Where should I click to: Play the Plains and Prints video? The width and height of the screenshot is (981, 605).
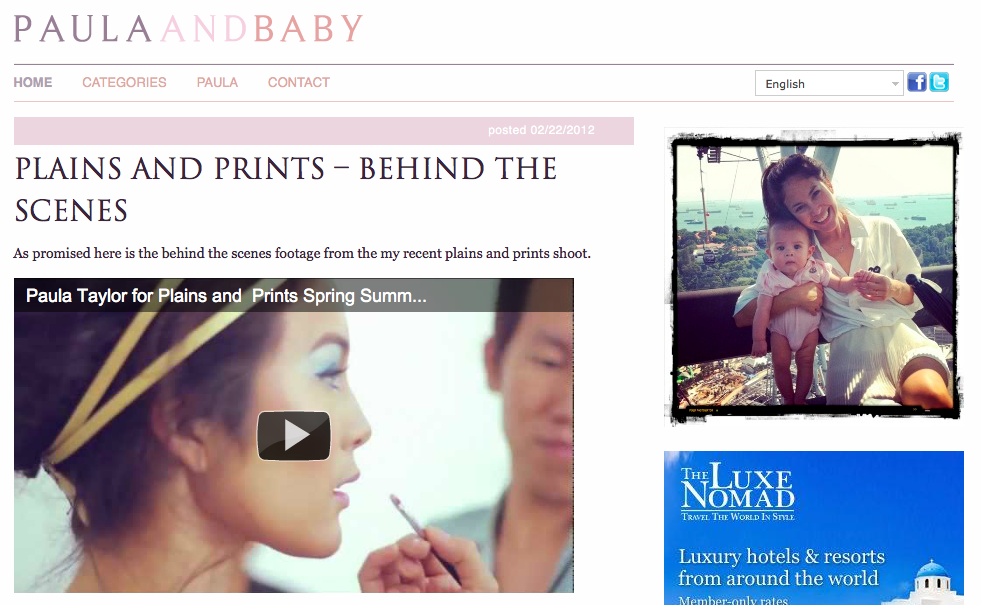(x=293, y=435)
